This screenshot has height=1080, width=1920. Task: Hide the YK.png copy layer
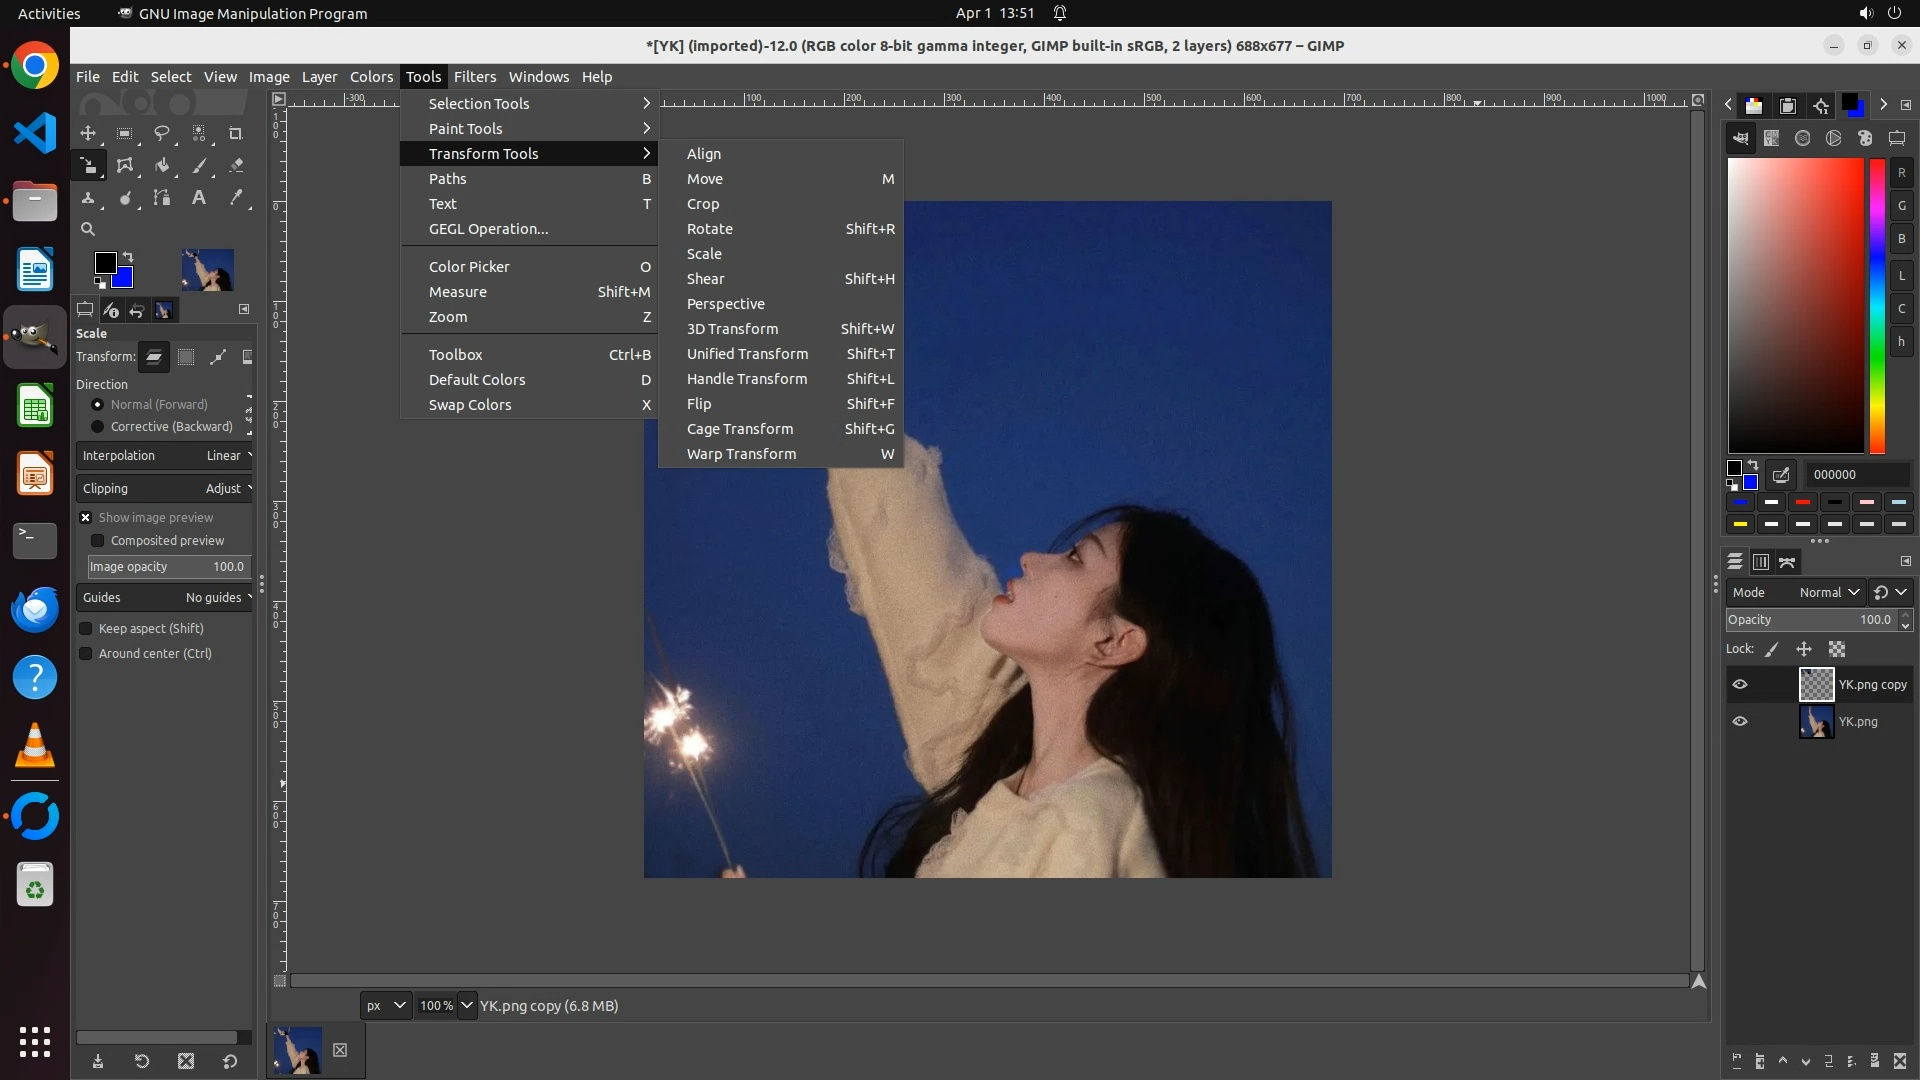pos(1740,685)
